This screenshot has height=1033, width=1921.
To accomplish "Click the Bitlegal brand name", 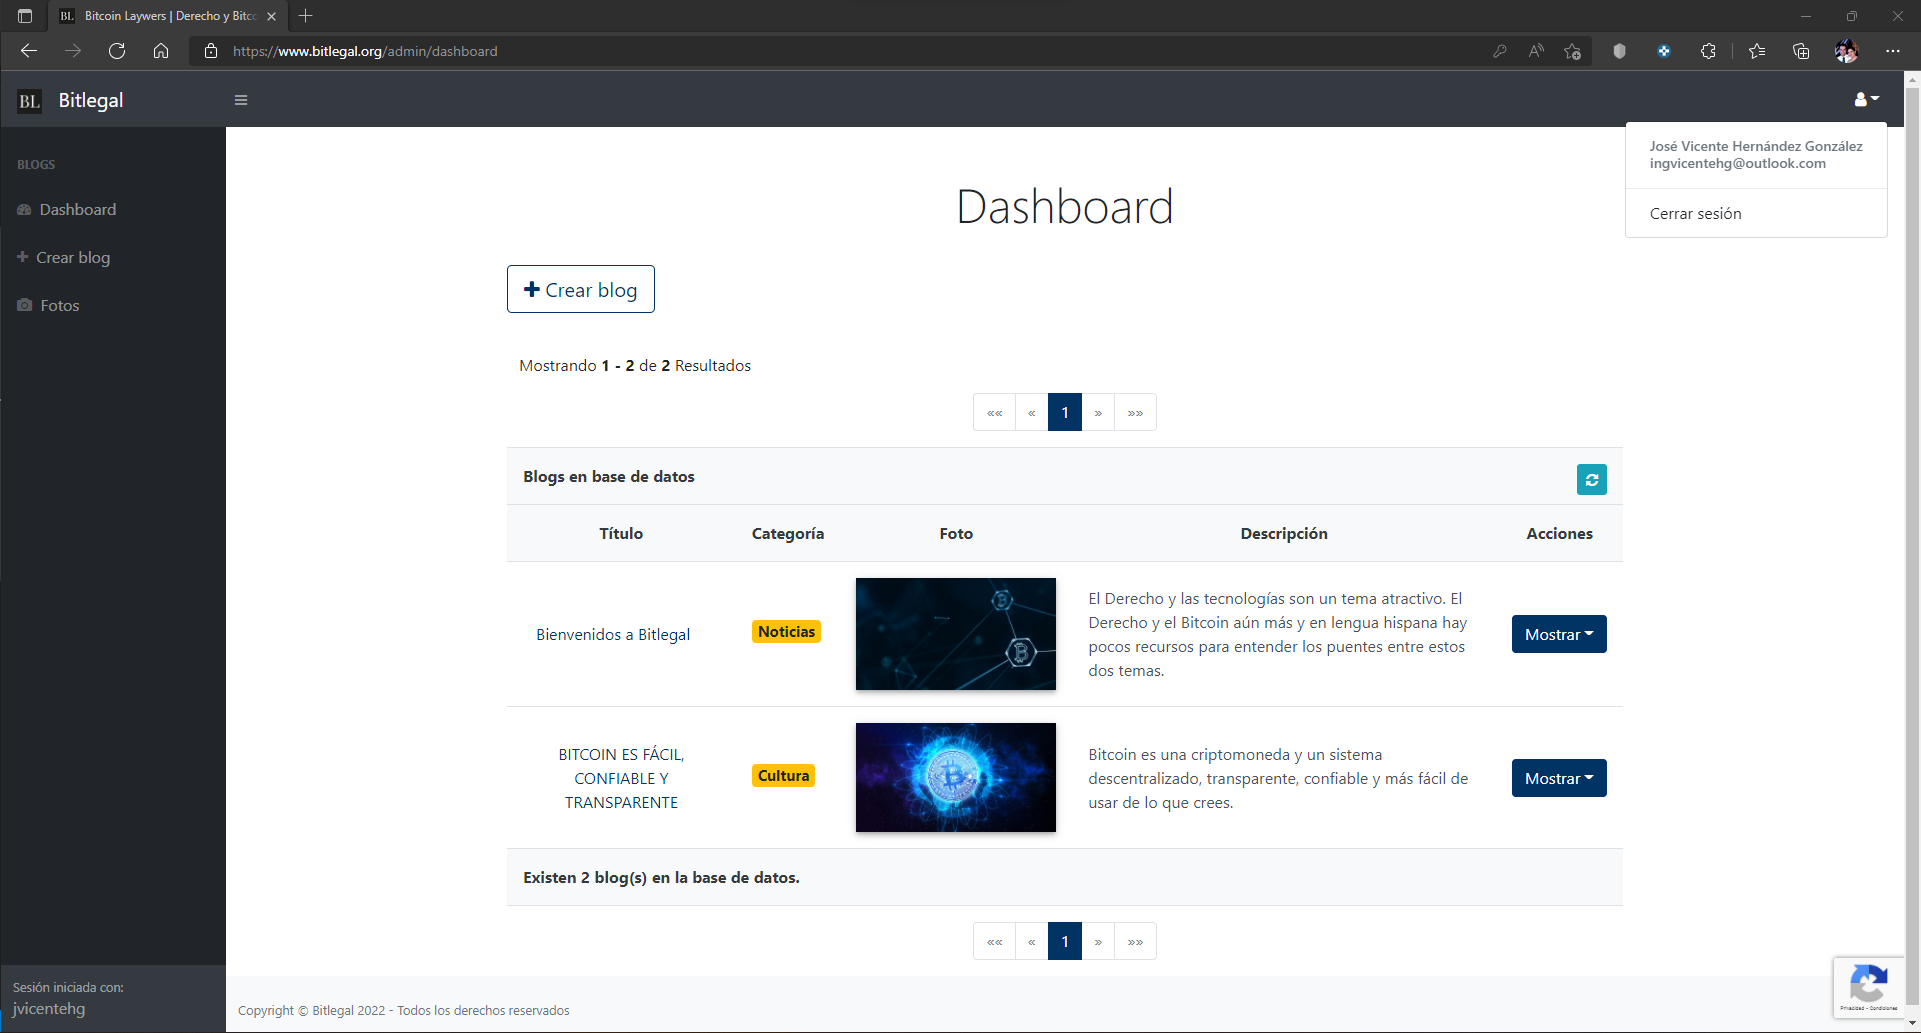I will [91, 100].
